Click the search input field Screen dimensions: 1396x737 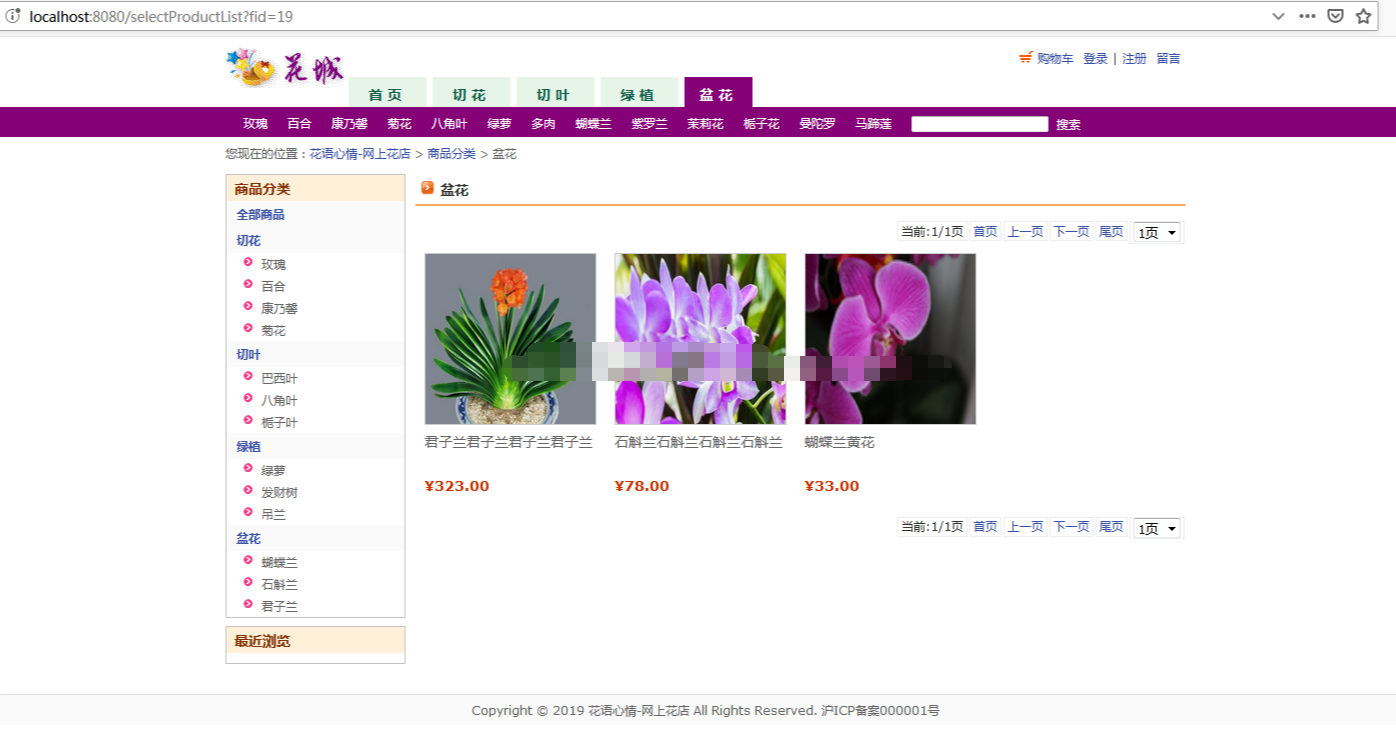point(979,124)
